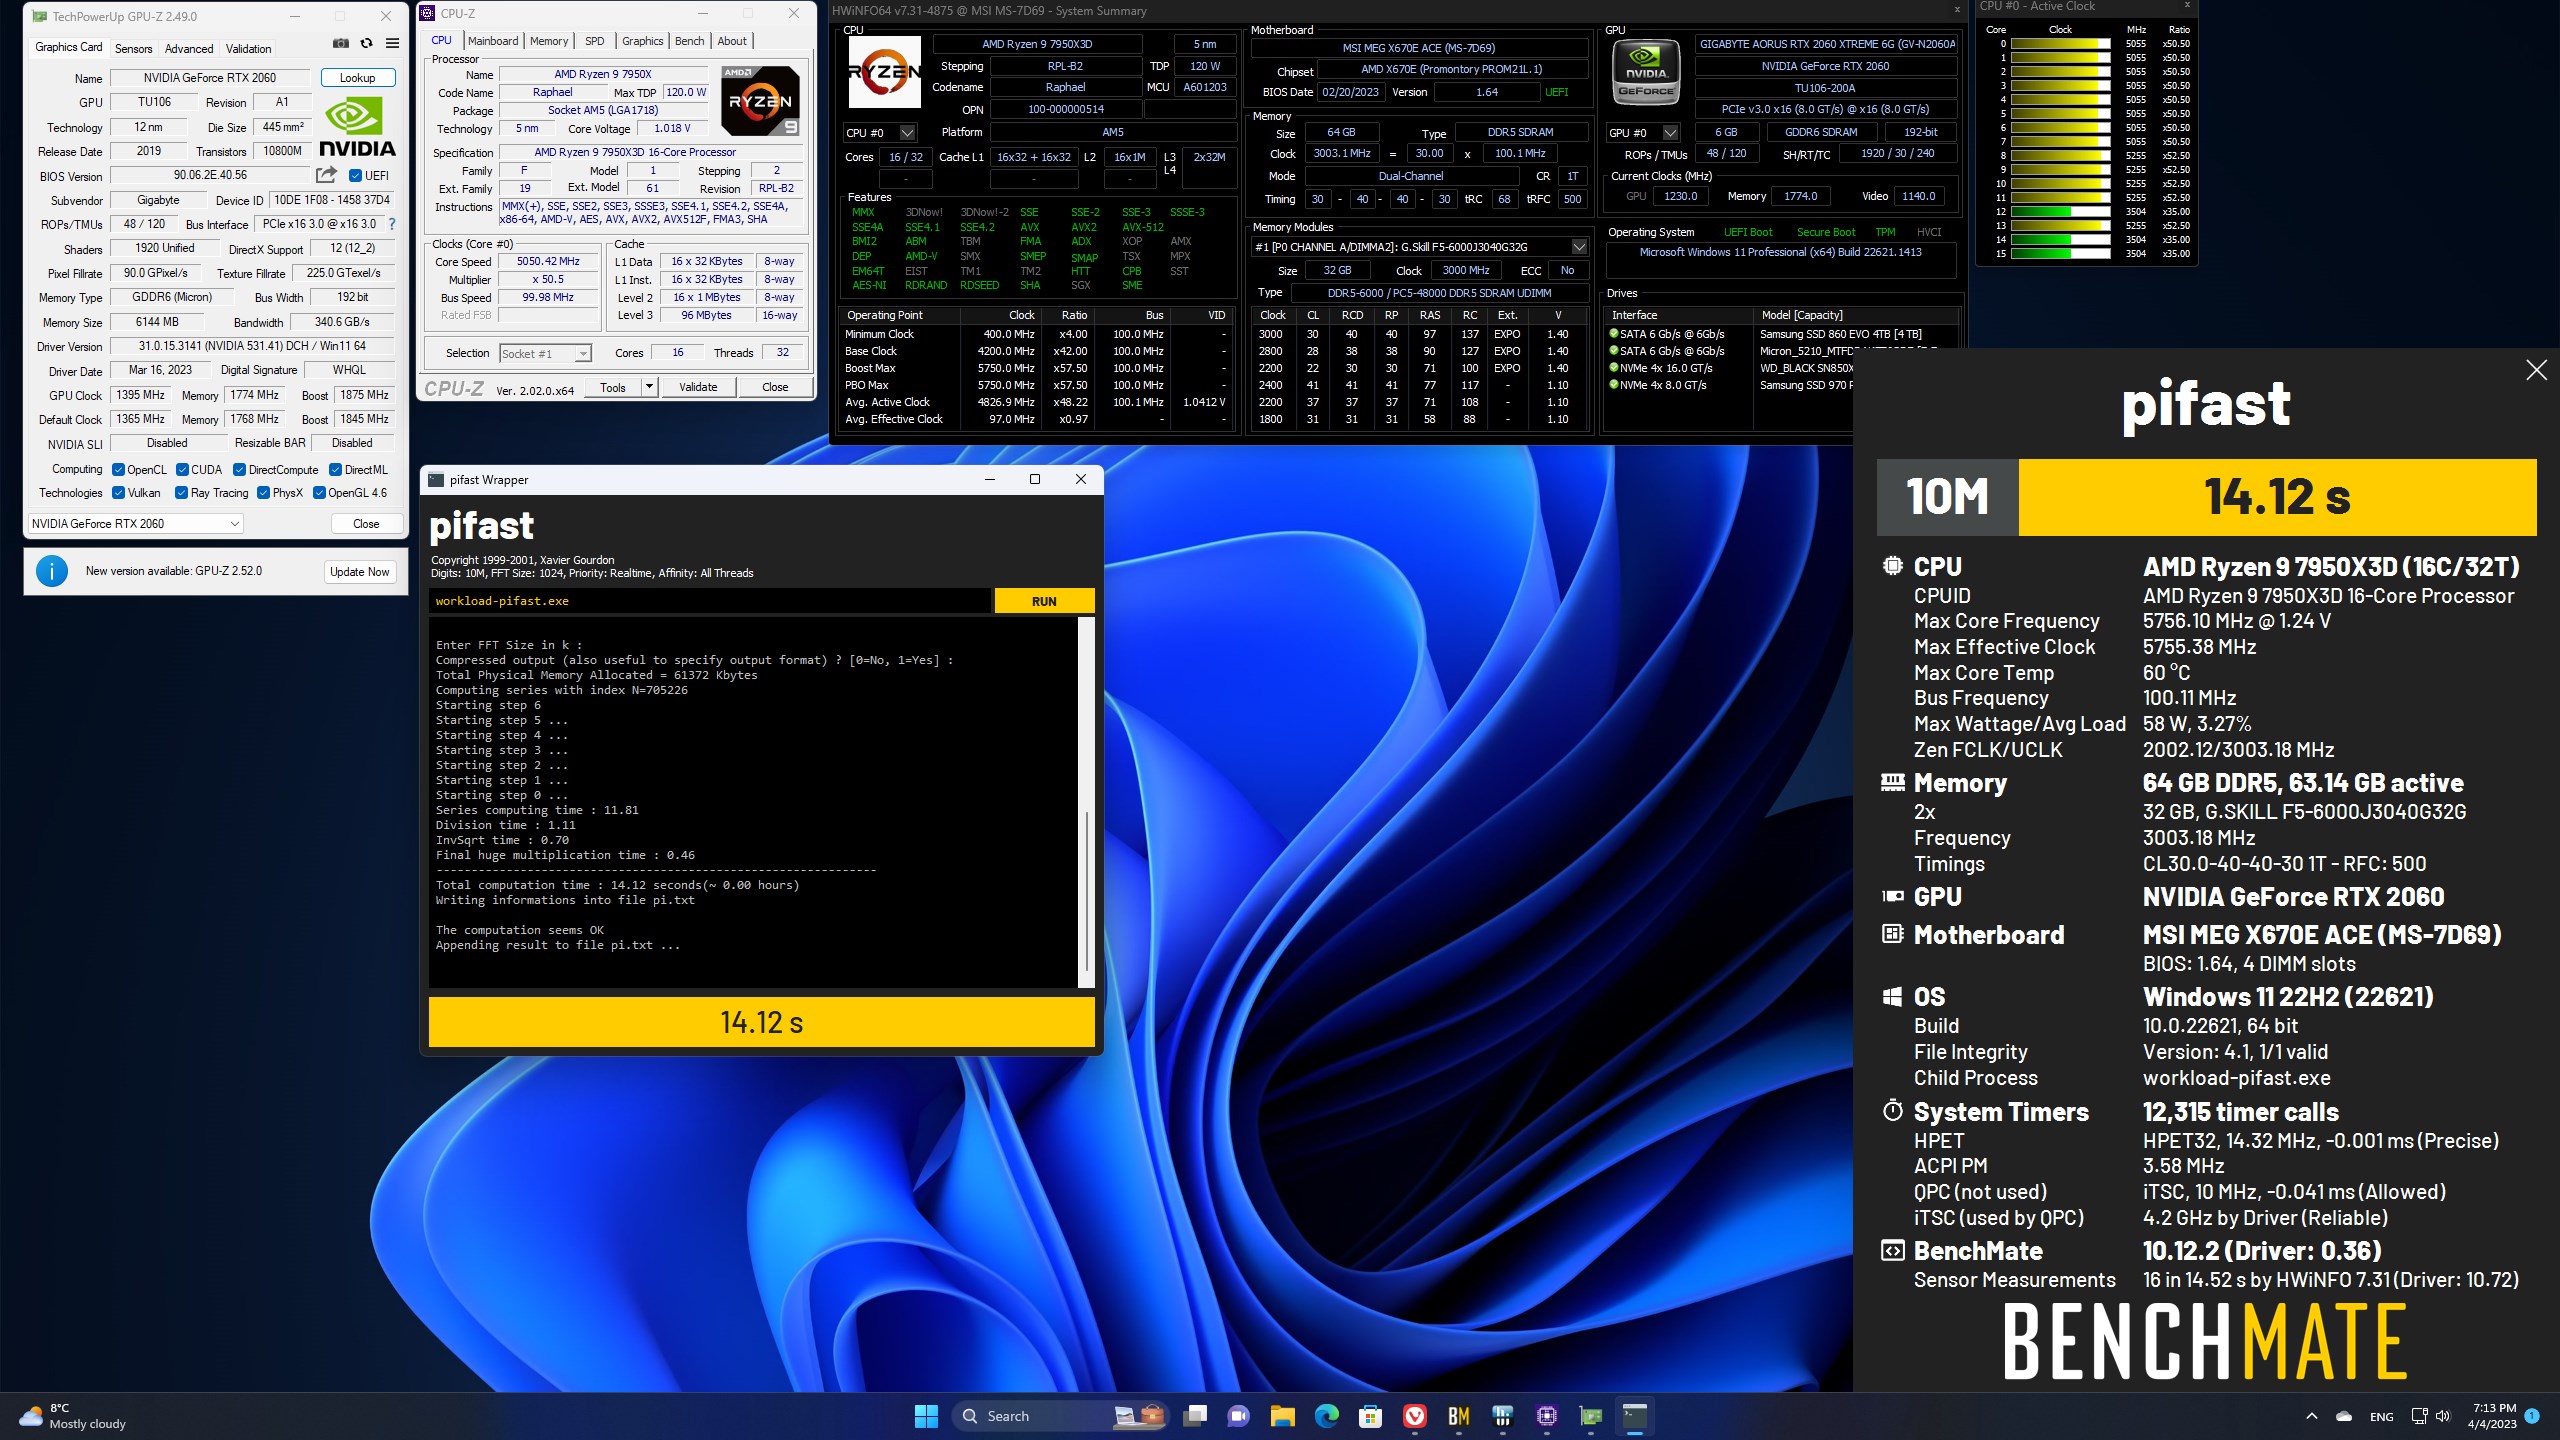Open the SPD tab in CPU-Z
The width and height of the screenshot is (2560, 1440).
595,41
